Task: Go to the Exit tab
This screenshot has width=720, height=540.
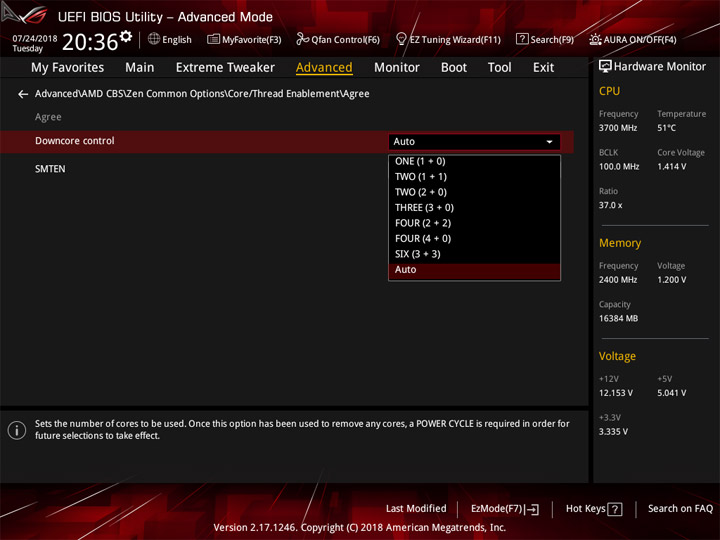Action: point(543,68)
